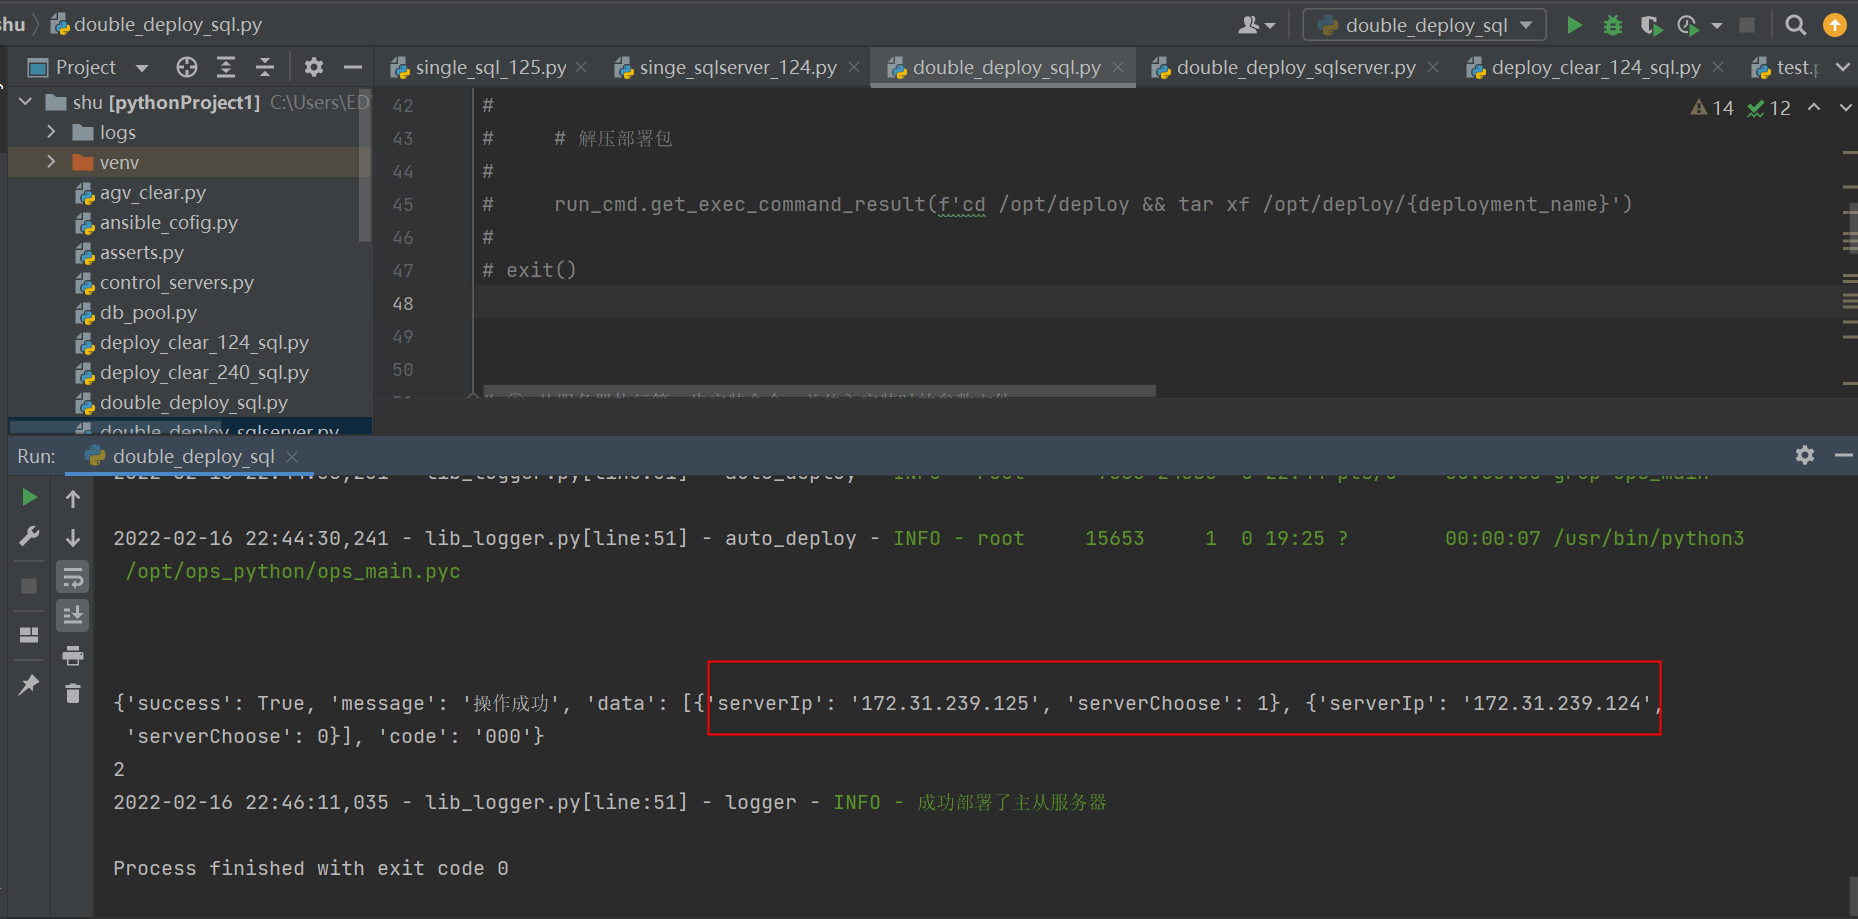1858x919 pixels.
Task: Select opened file locate target icon
Action: (x=187, y=67)
